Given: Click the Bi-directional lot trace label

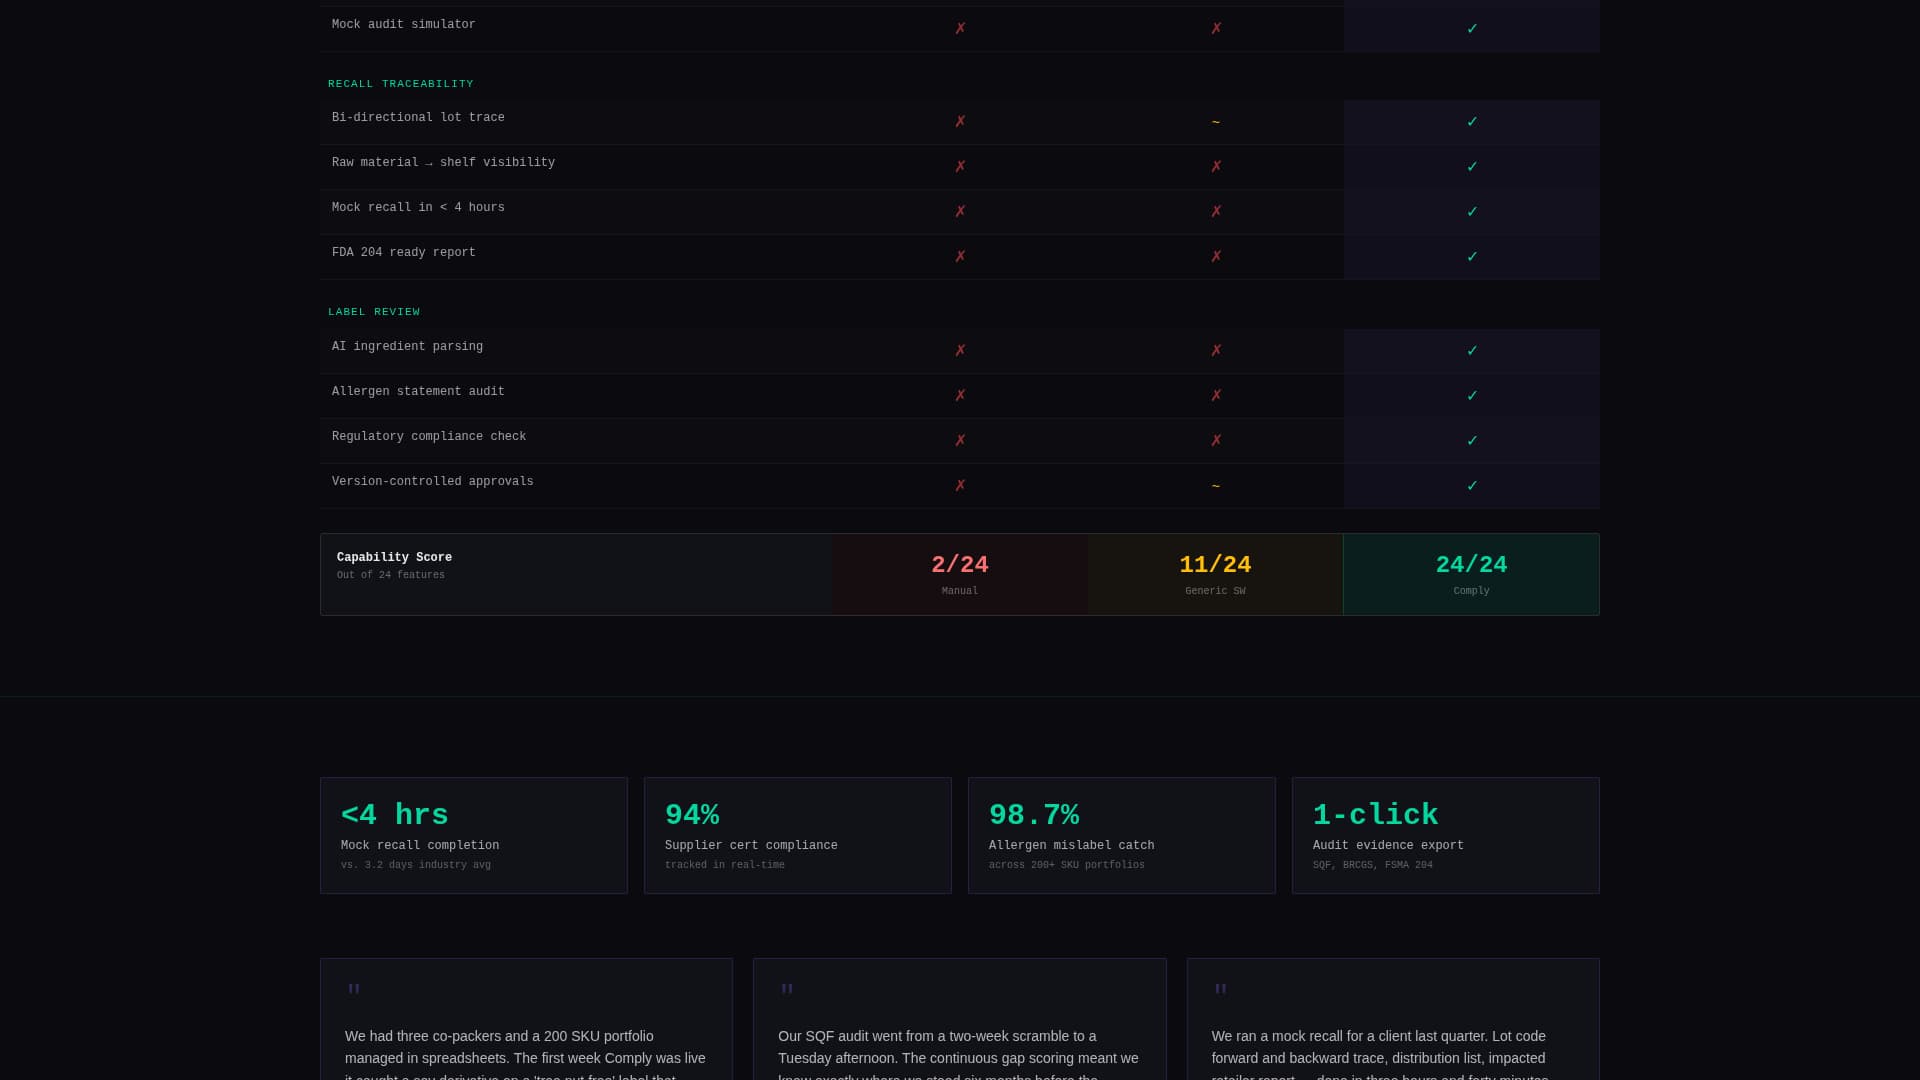Looking at the screenshot, I should click(418, 118).
